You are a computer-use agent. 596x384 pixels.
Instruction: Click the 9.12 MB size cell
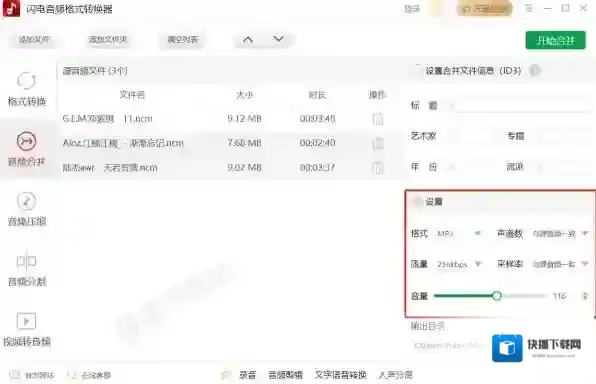[244, 119]
